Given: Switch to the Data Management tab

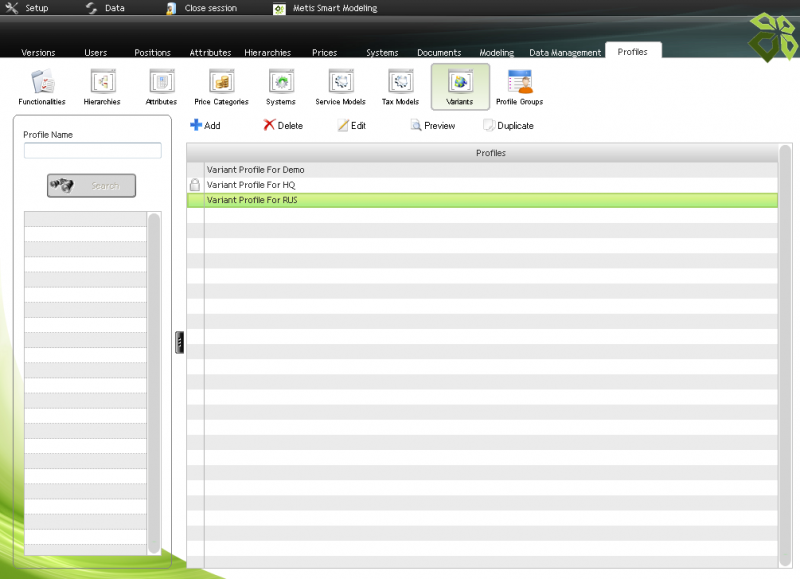Looking at the screenshot, I should click(565, 53).
